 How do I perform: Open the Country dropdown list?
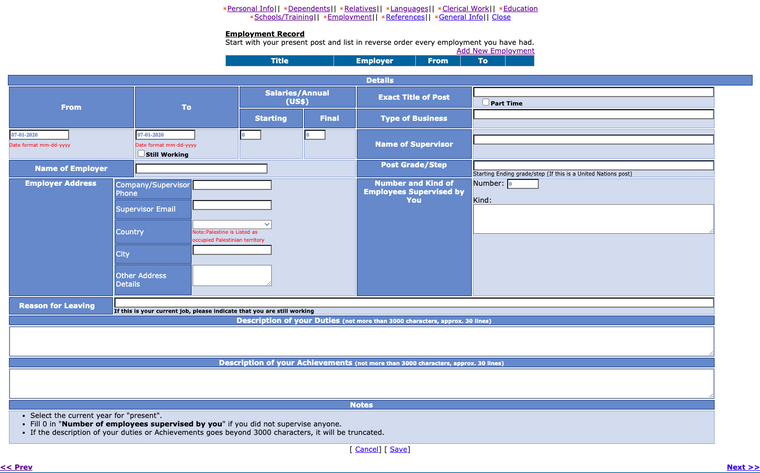pyautogui.click(x=232, y=224)
